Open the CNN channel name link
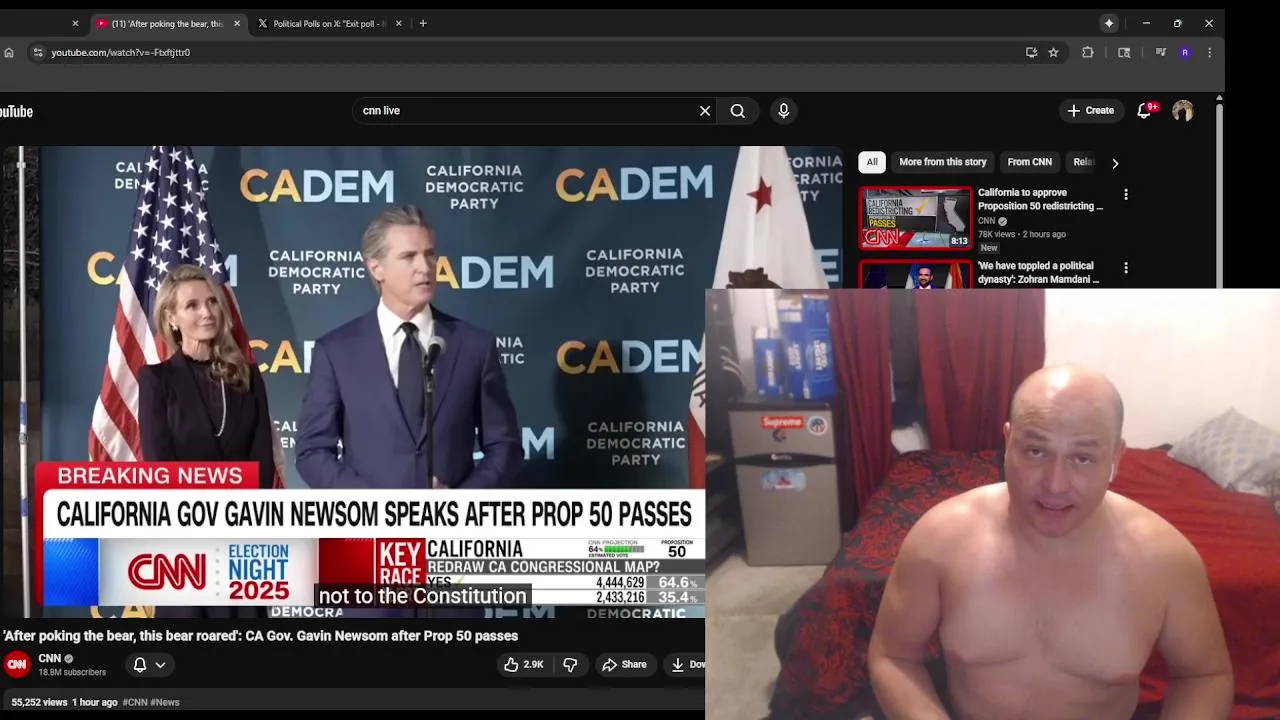The image size is (1280, 720). point(50,658)
